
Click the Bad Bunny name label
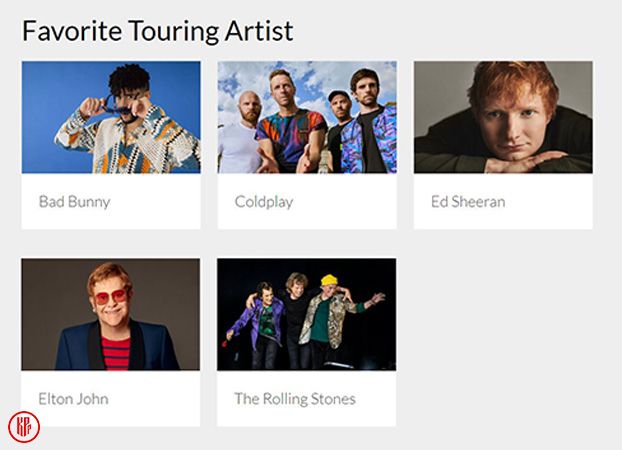coord(74,202)
